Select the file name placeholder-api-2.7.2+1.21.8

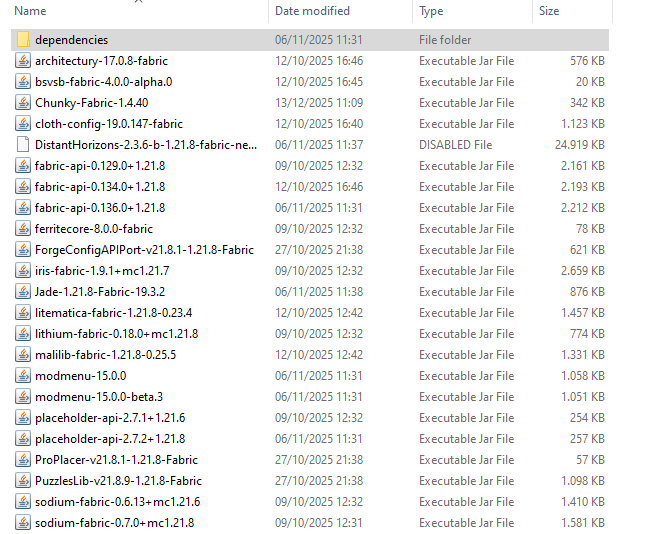click(x=110, y=438)
